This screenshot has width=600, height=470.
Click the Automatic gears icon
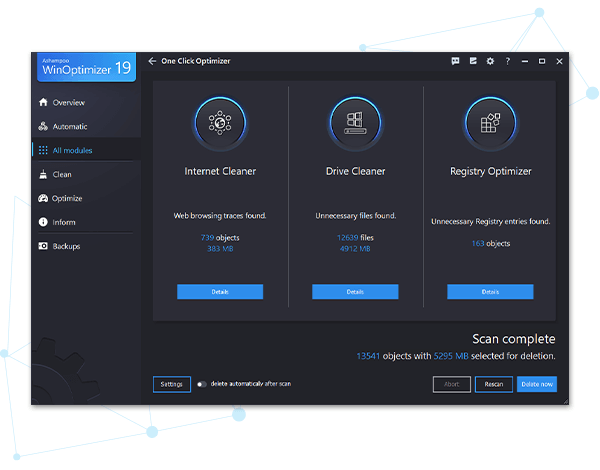point(43,126)
